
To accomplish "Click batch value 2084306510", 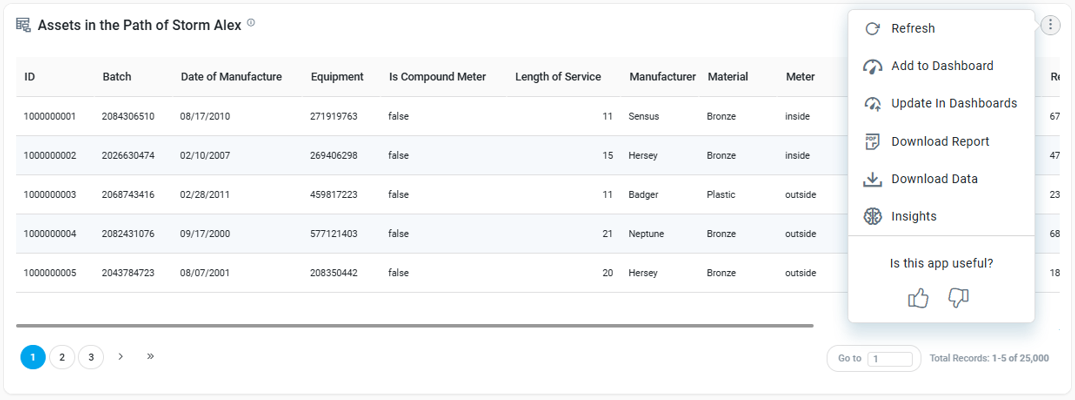I will click(x=128, y=117).
